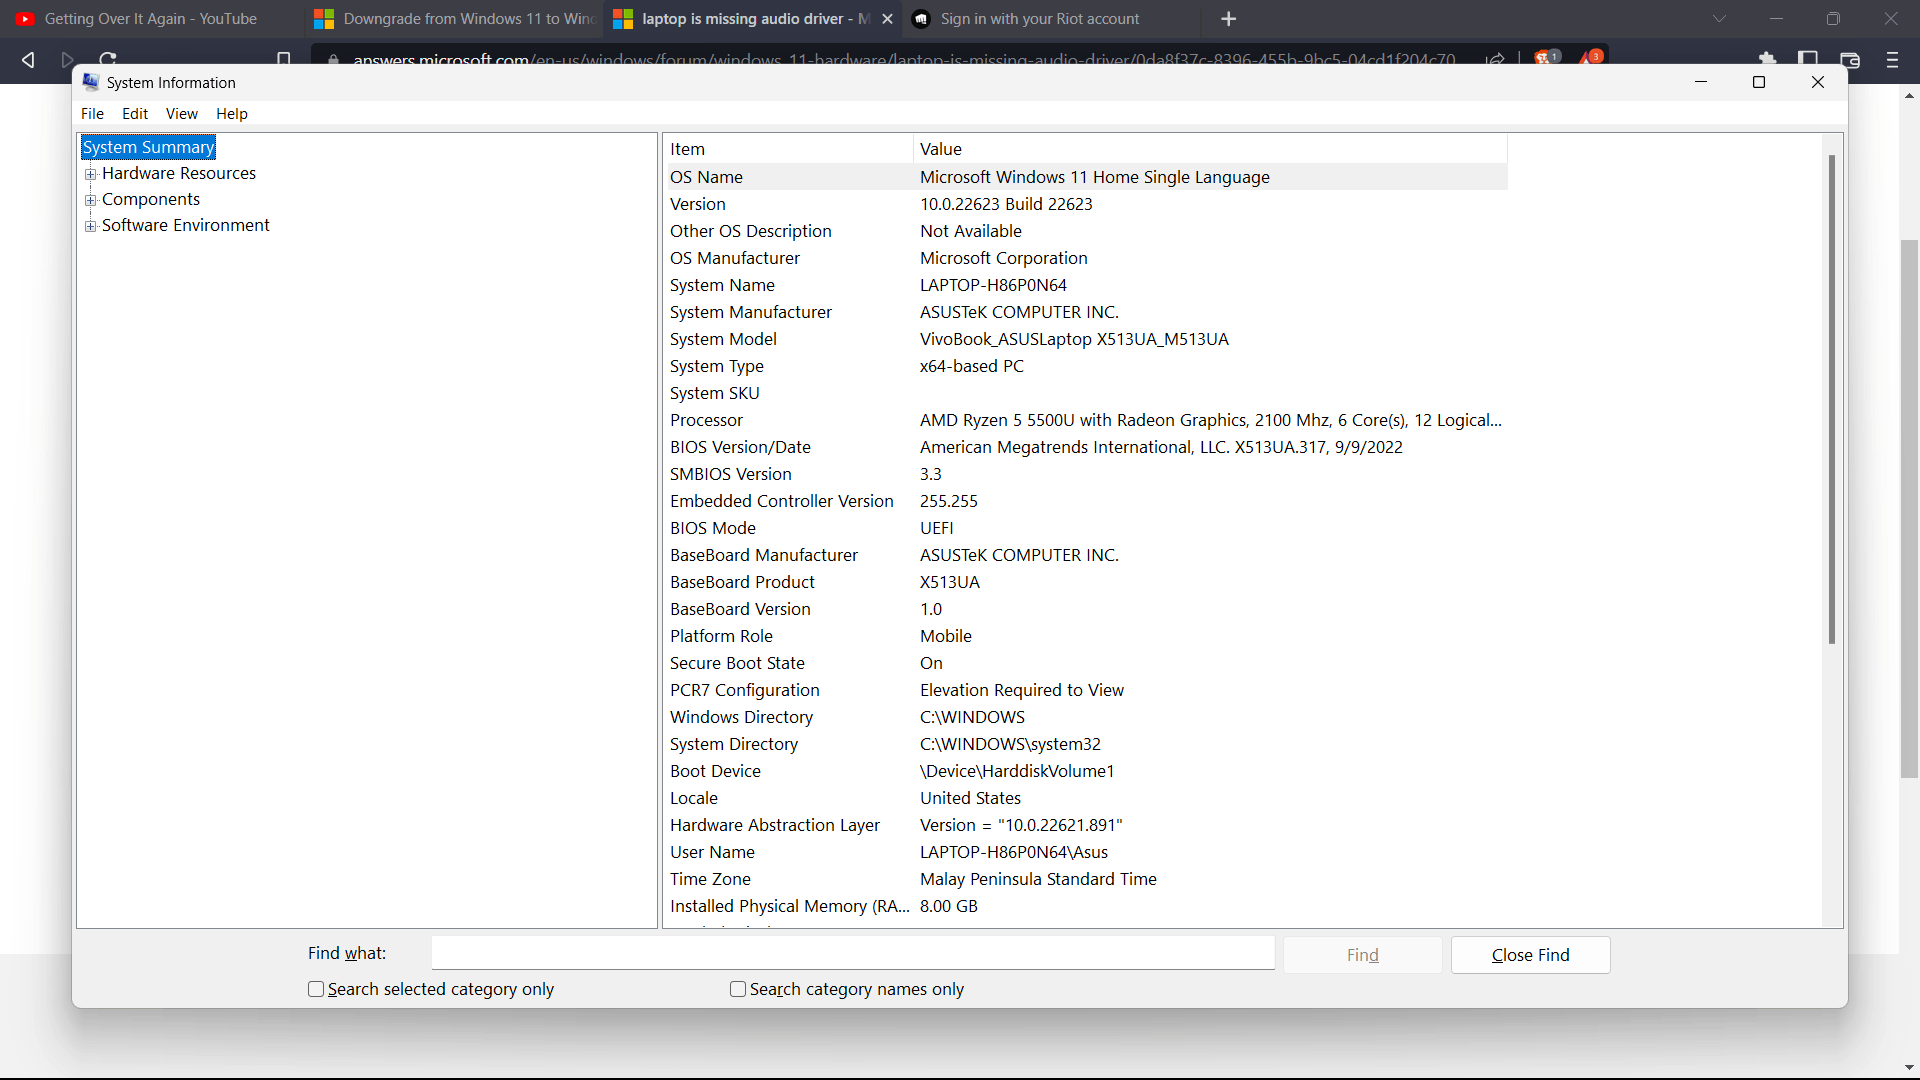The height and width of the screenshot is (1080, 1920).
Task: Open the View menu
Action: [181, 114]
